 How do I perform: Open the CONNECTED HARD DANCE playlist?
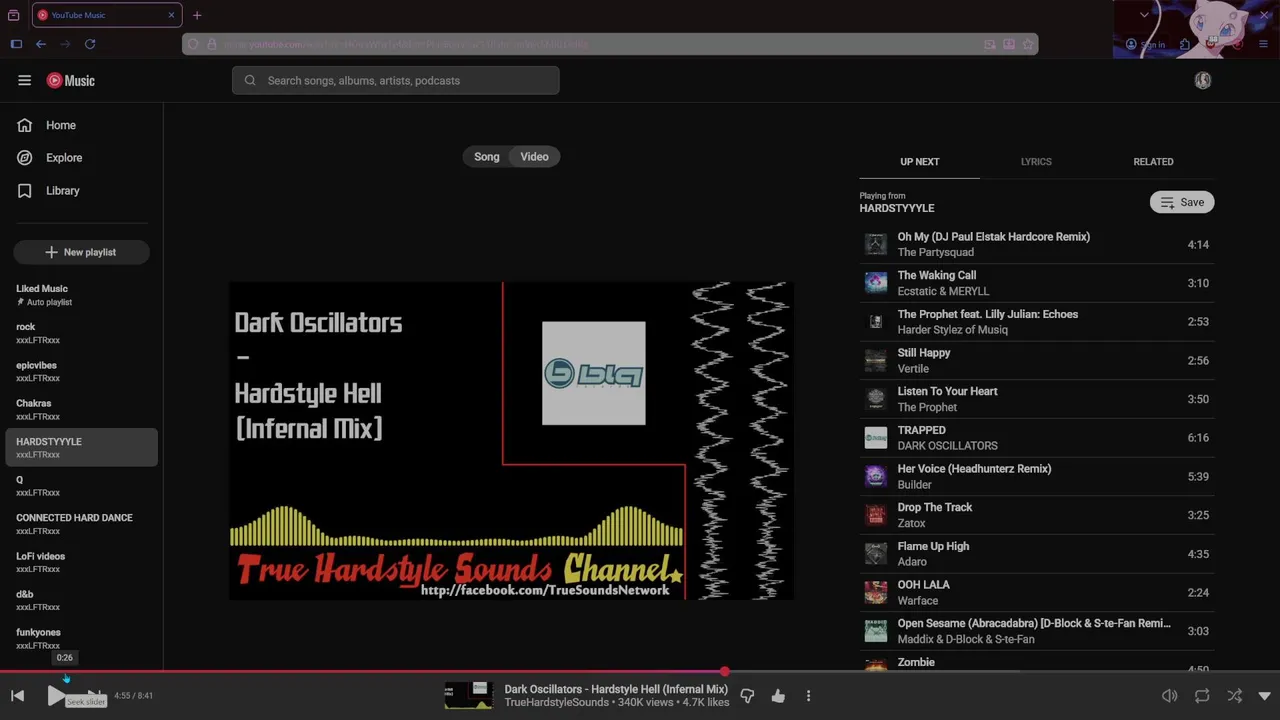(82, 524)
